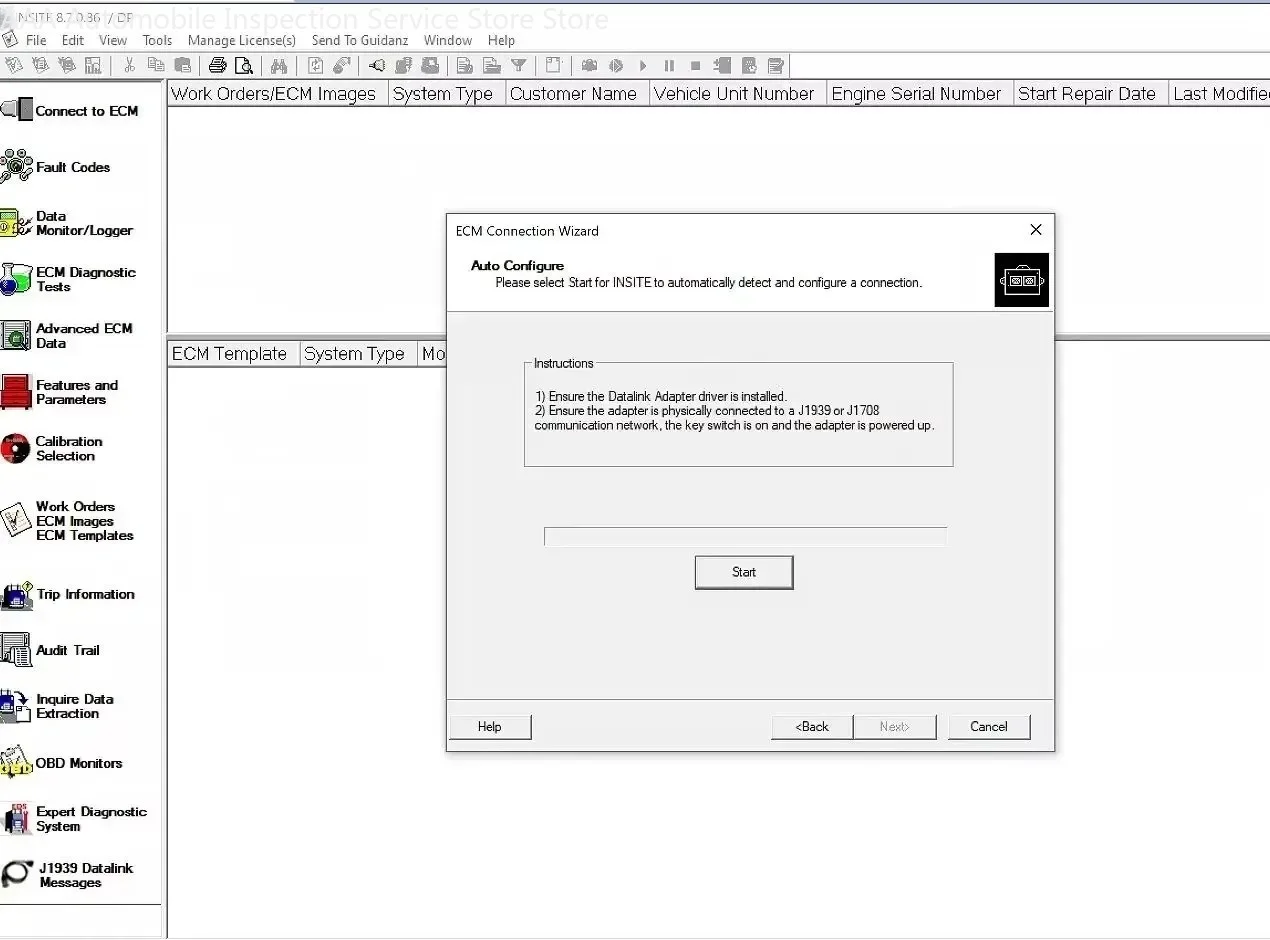
Task: Sort by Start Repair Date column
Action: pos(1091,94)
